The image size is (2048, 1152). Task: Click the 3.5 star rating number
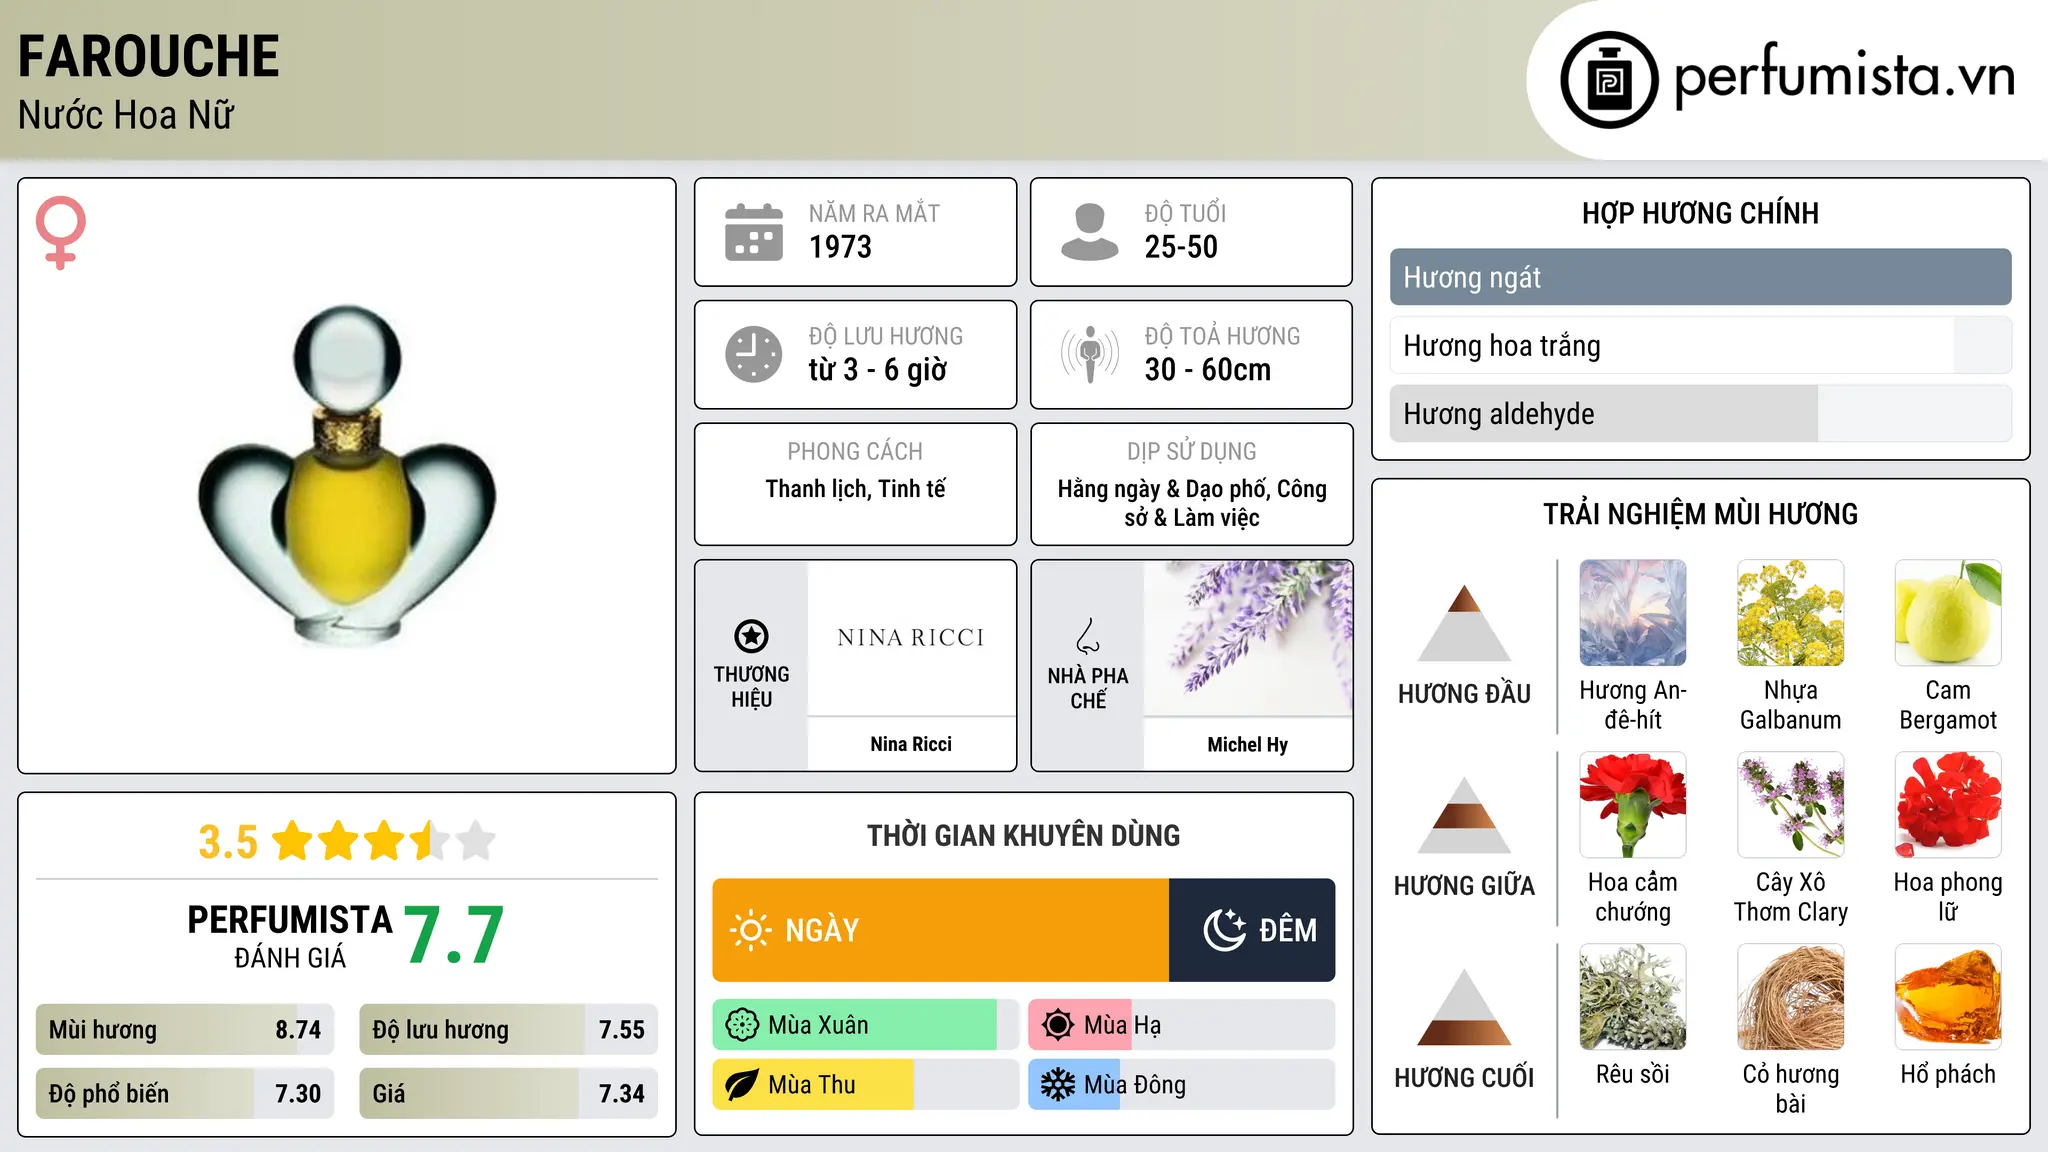228,842
